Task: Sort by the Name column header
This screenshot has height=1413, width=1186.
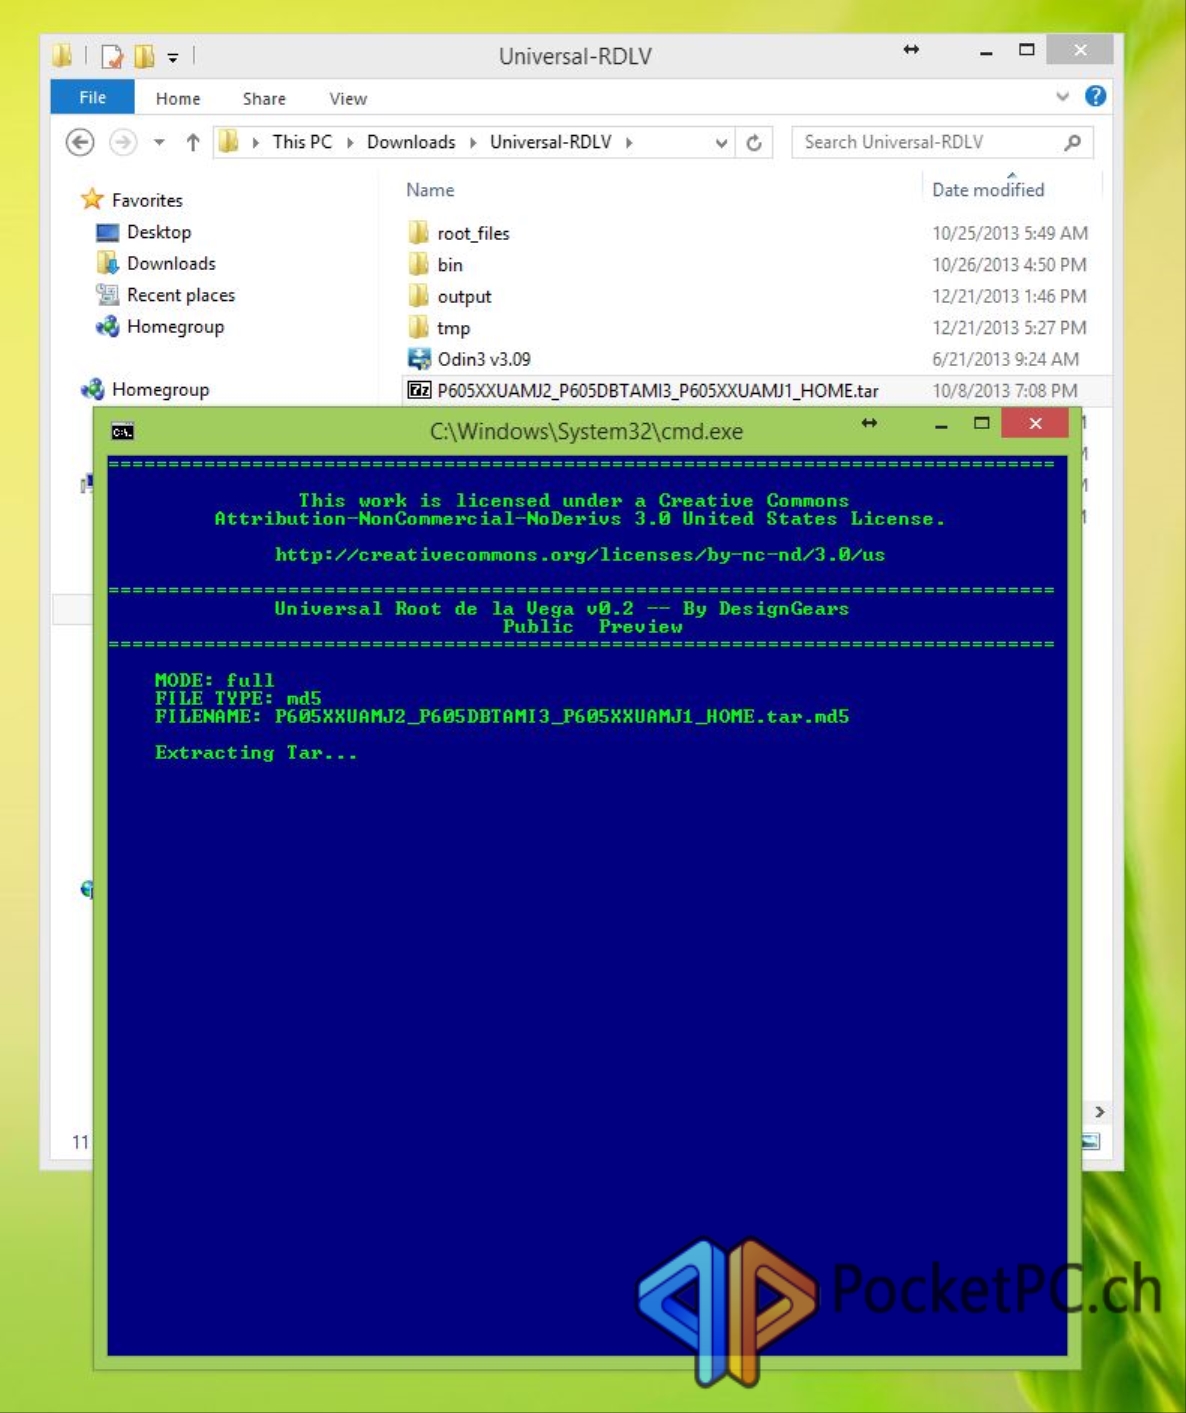Action: point(430,190)
